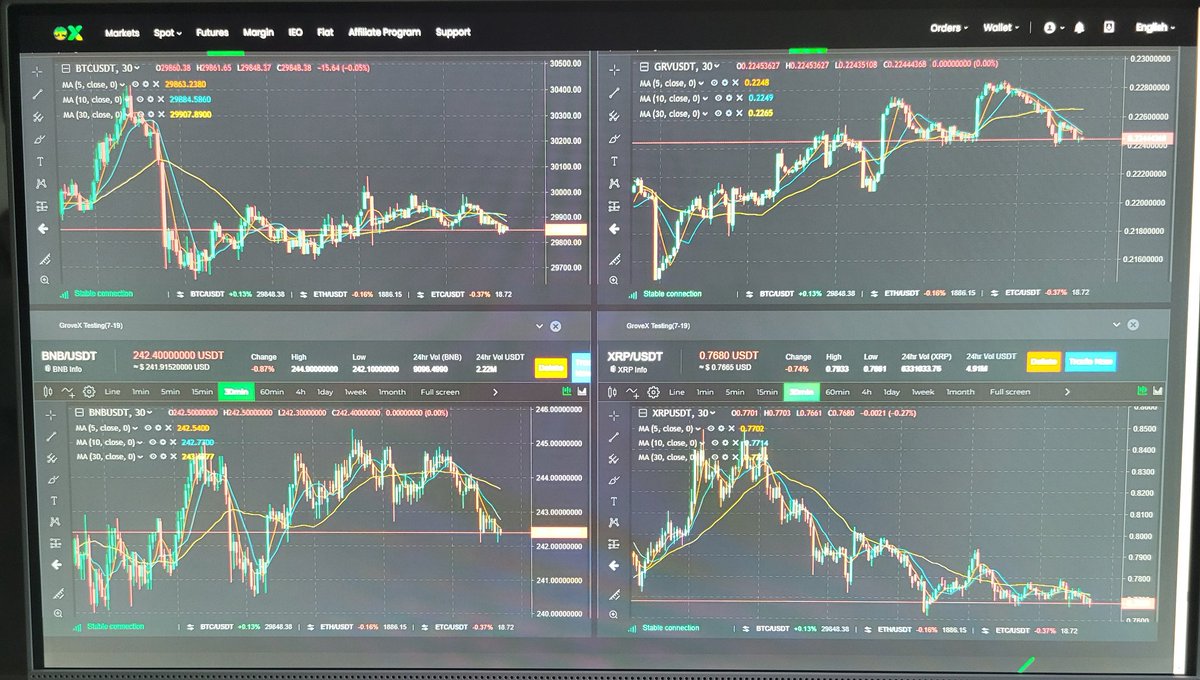
Task: Expand the Wallet dropdown
Action: tap(1002, 28)
